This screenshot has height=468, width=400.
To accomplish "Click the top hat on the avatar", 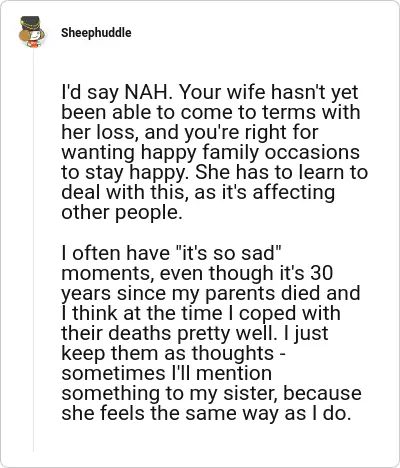I will tap(30, 23).
